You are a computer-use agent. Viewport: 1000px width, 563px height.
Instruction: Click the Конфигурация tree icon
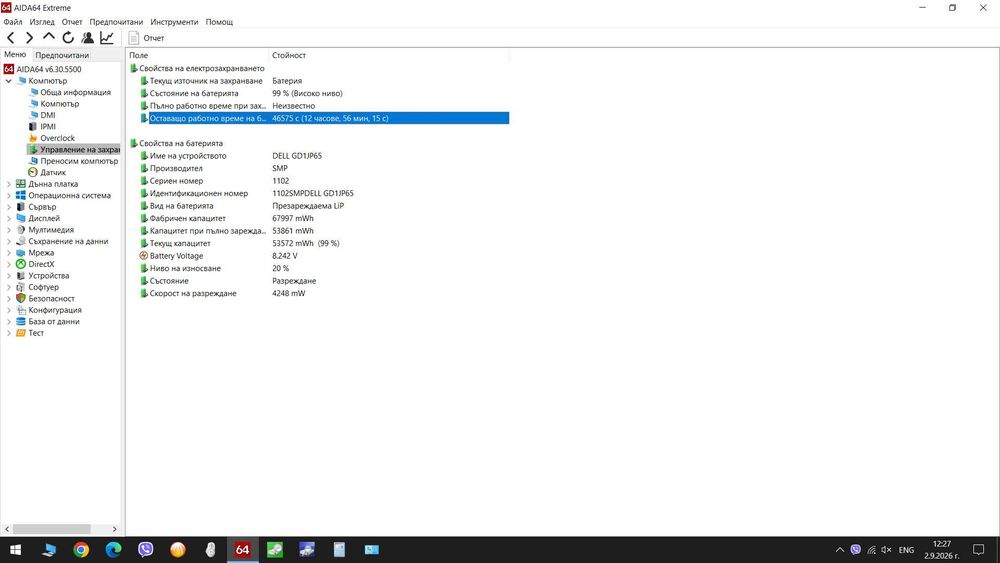(x=21, y=311)
